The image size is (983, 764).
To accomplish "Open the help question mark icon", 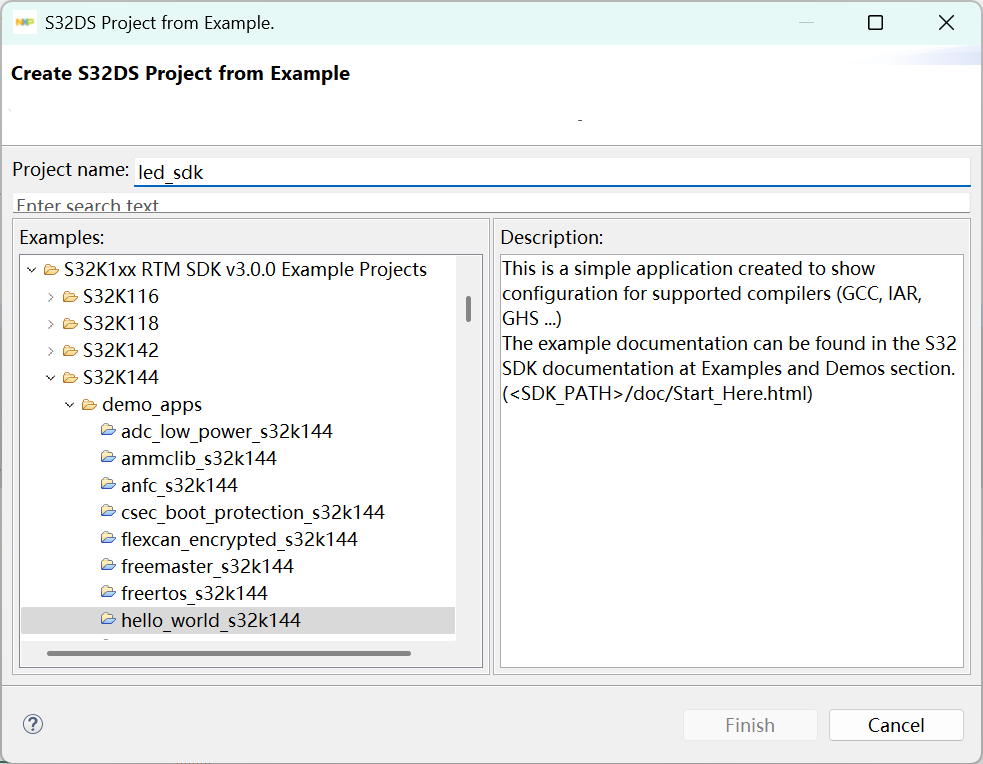I will (x=33, y=725).
